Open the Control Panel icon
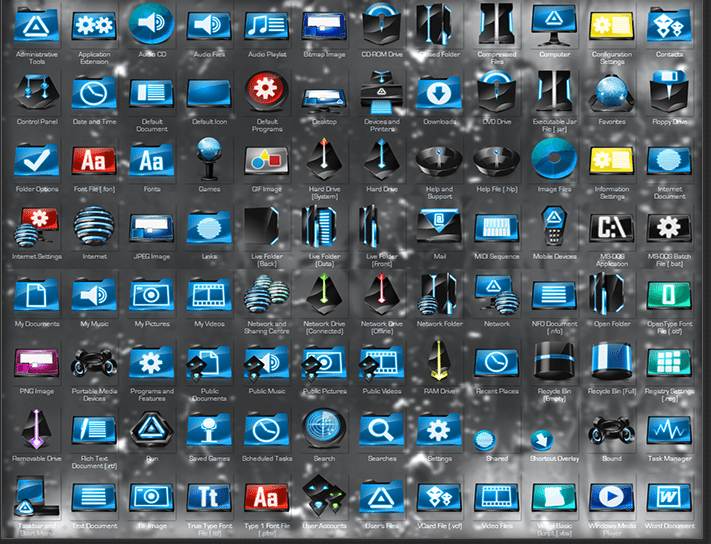The height and width of the screenshot is (544, 711). (37, 92)
